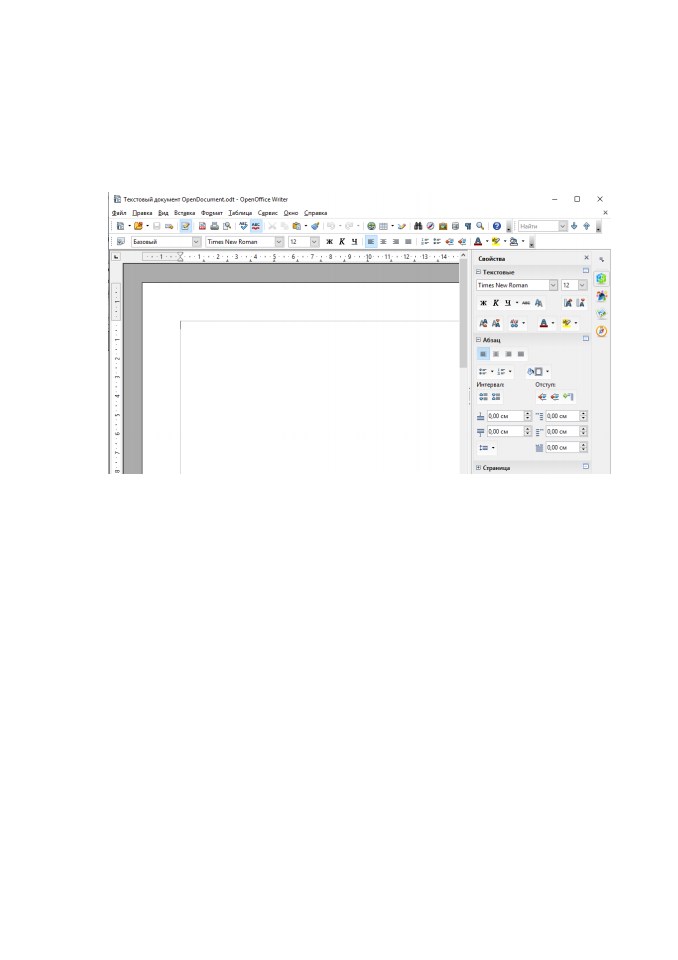The image size is (678, 960).
Task: Open the Сервис menu
Action: click(268, 213)
